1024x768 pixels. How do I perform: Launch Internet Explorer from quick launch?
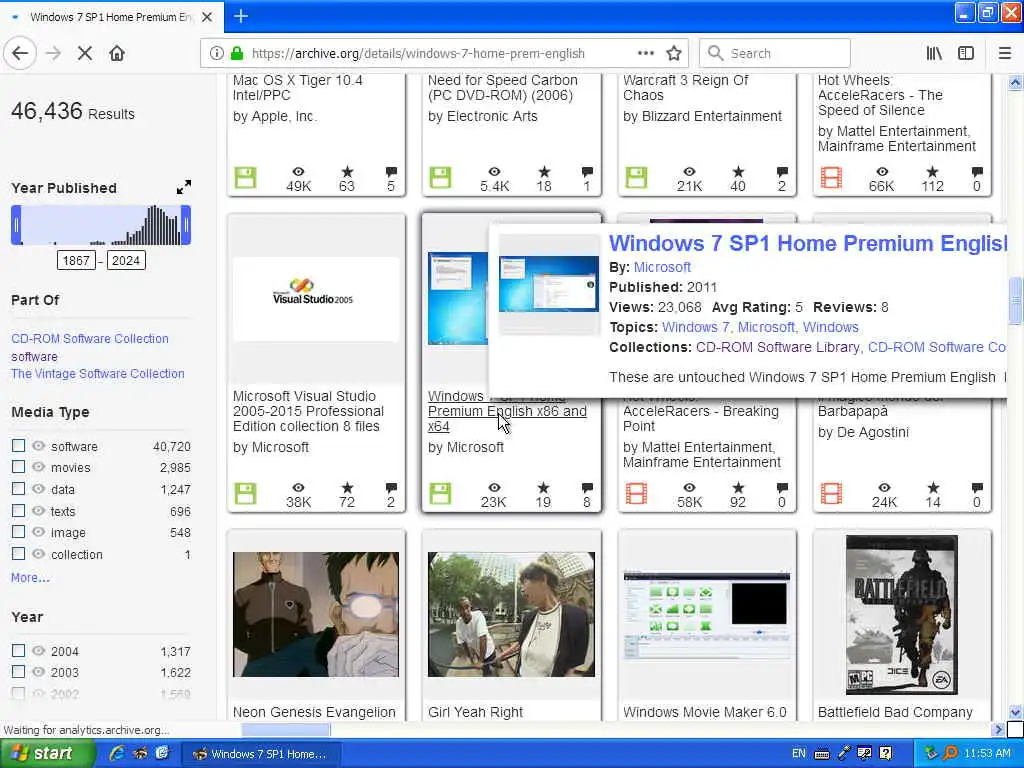point(117,754)
